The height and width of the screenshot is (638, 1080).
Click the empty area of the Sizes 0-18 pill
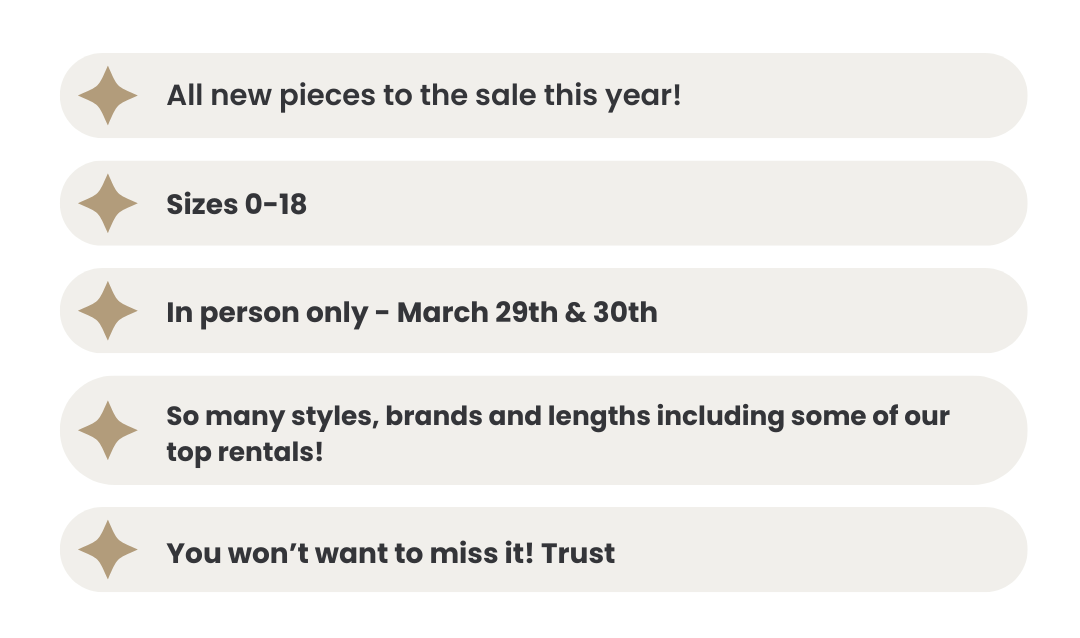click(x=661, y=203)
